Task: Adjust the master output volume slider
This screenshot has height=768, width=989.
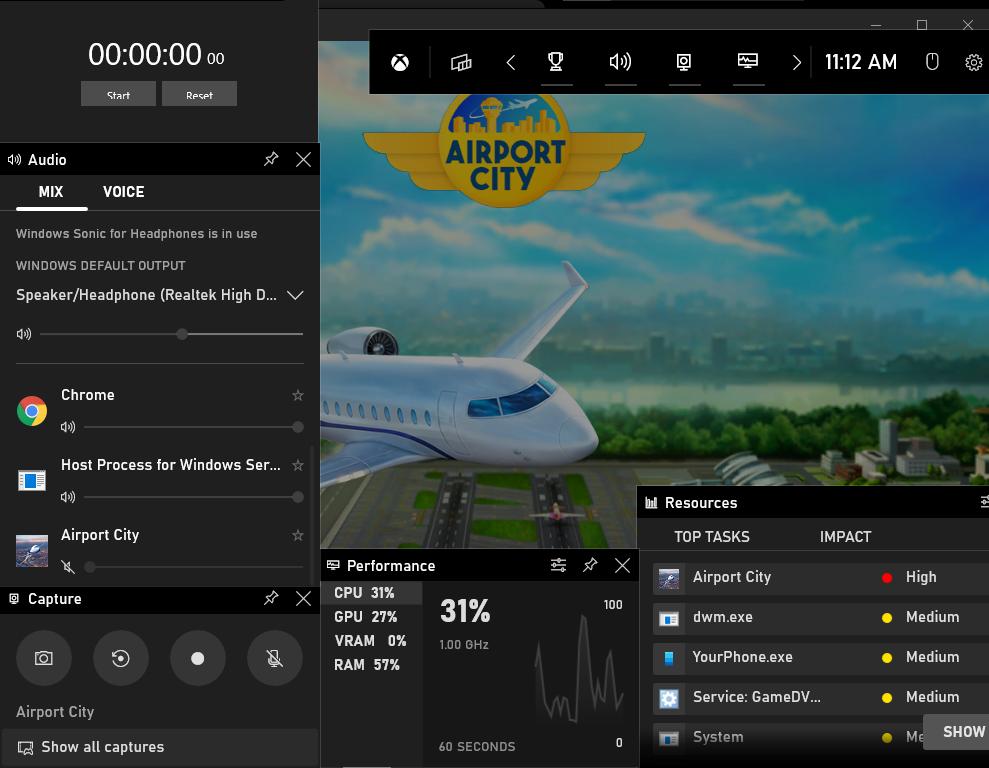Action: point(172,334)
